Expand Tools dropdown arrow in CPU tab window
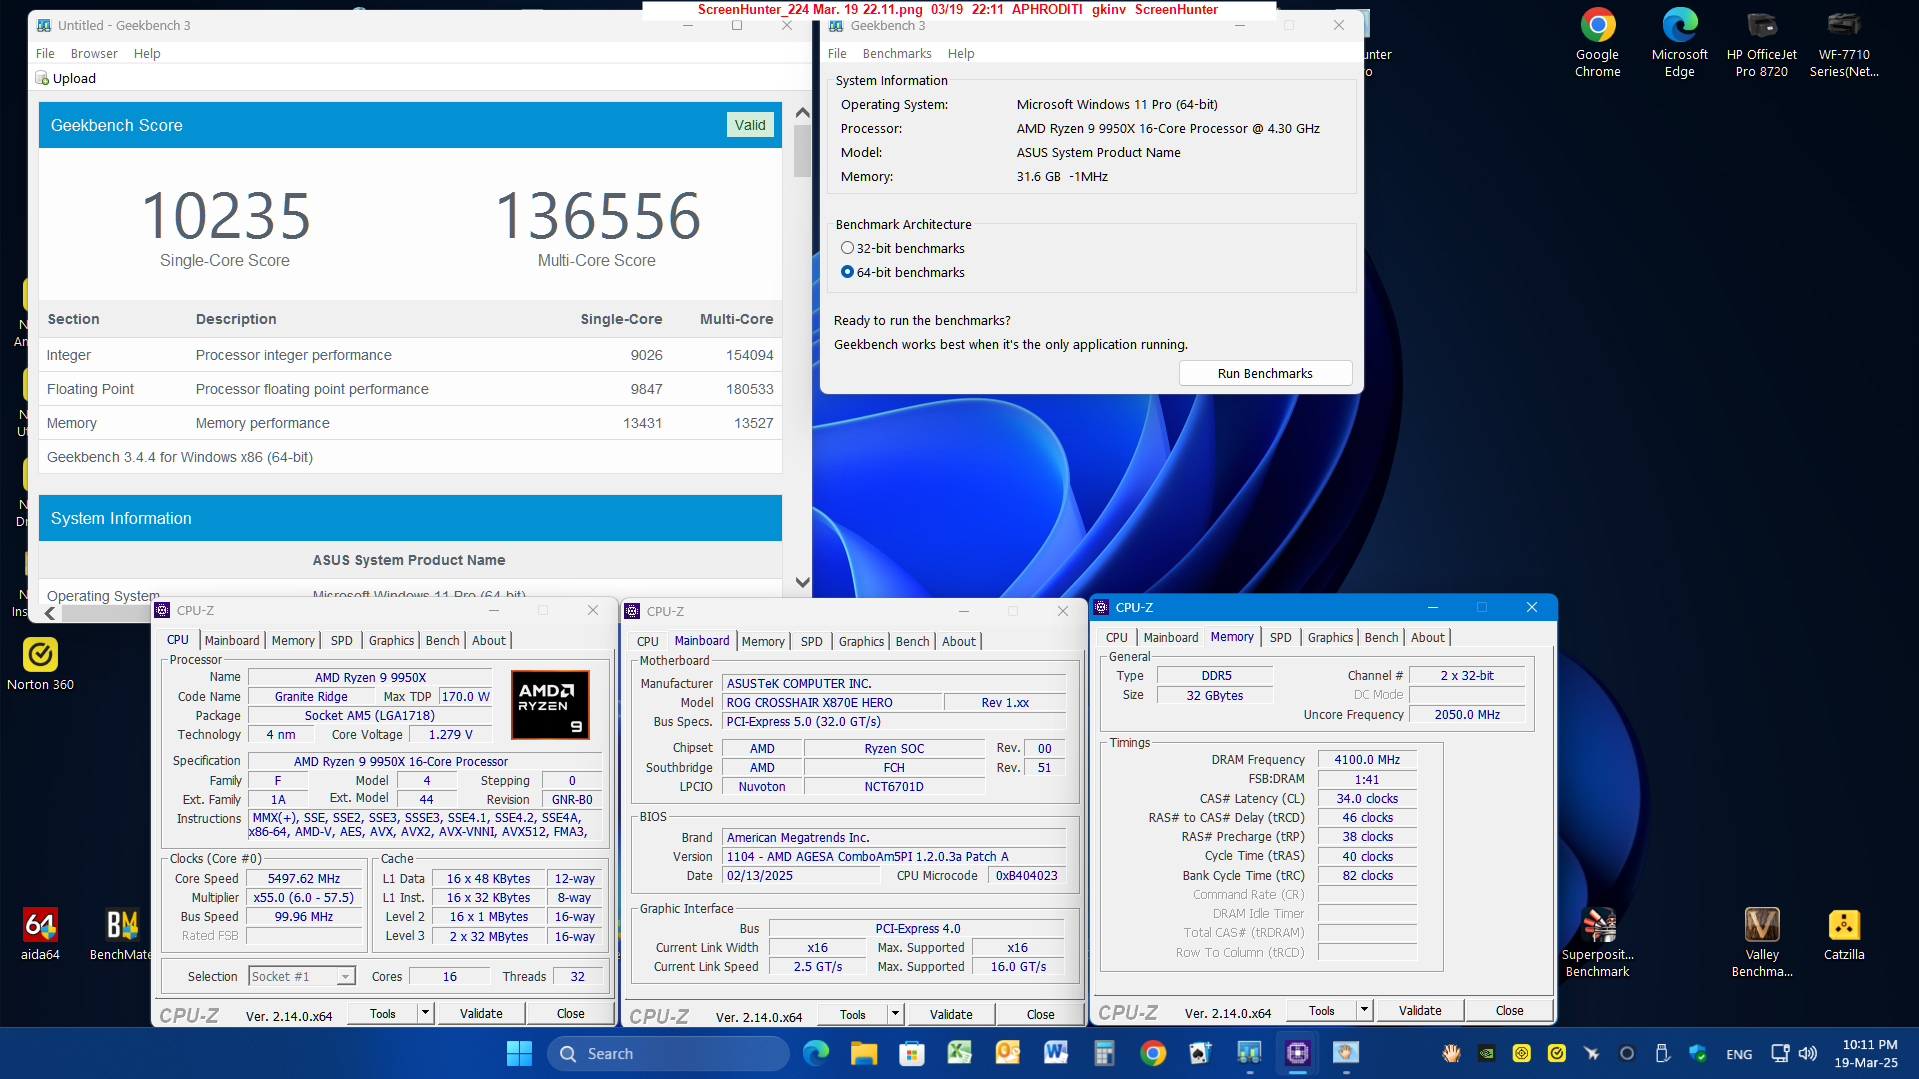Viewport: 1919px width, 1079px height. 425,1013
